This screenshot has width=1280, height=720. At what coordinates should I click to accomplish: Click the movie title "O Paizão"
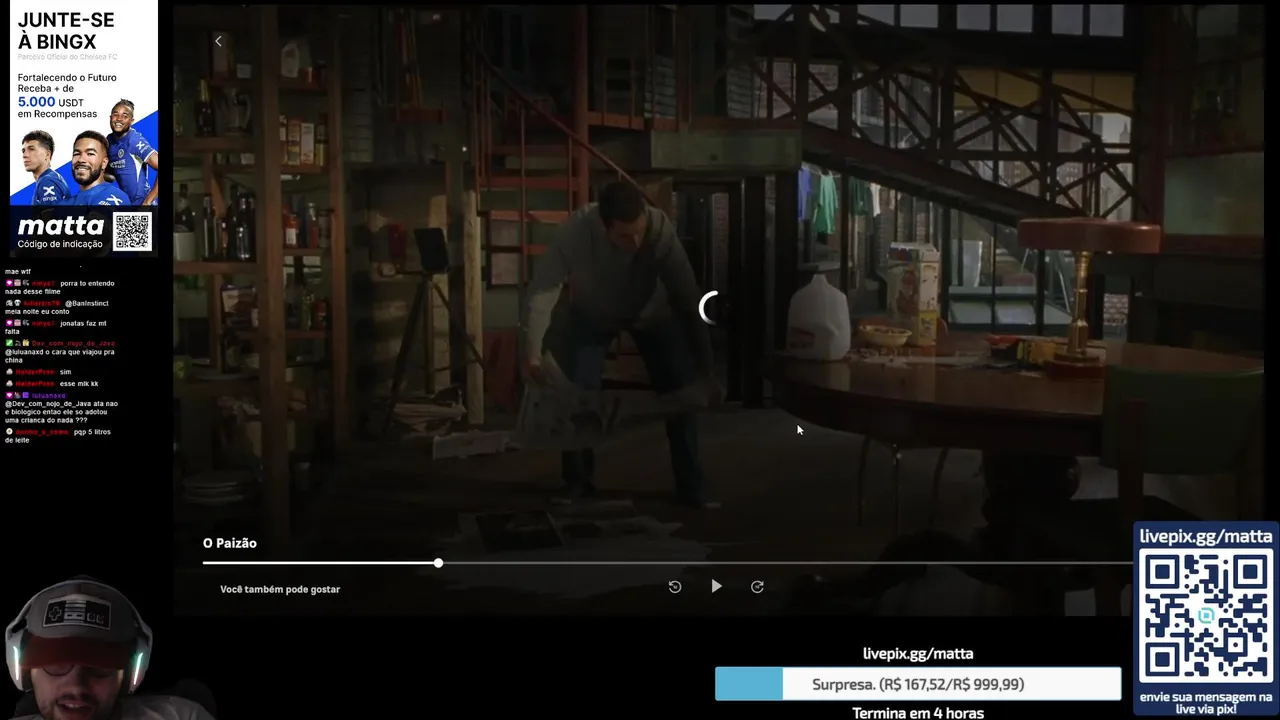pos(230,543)
